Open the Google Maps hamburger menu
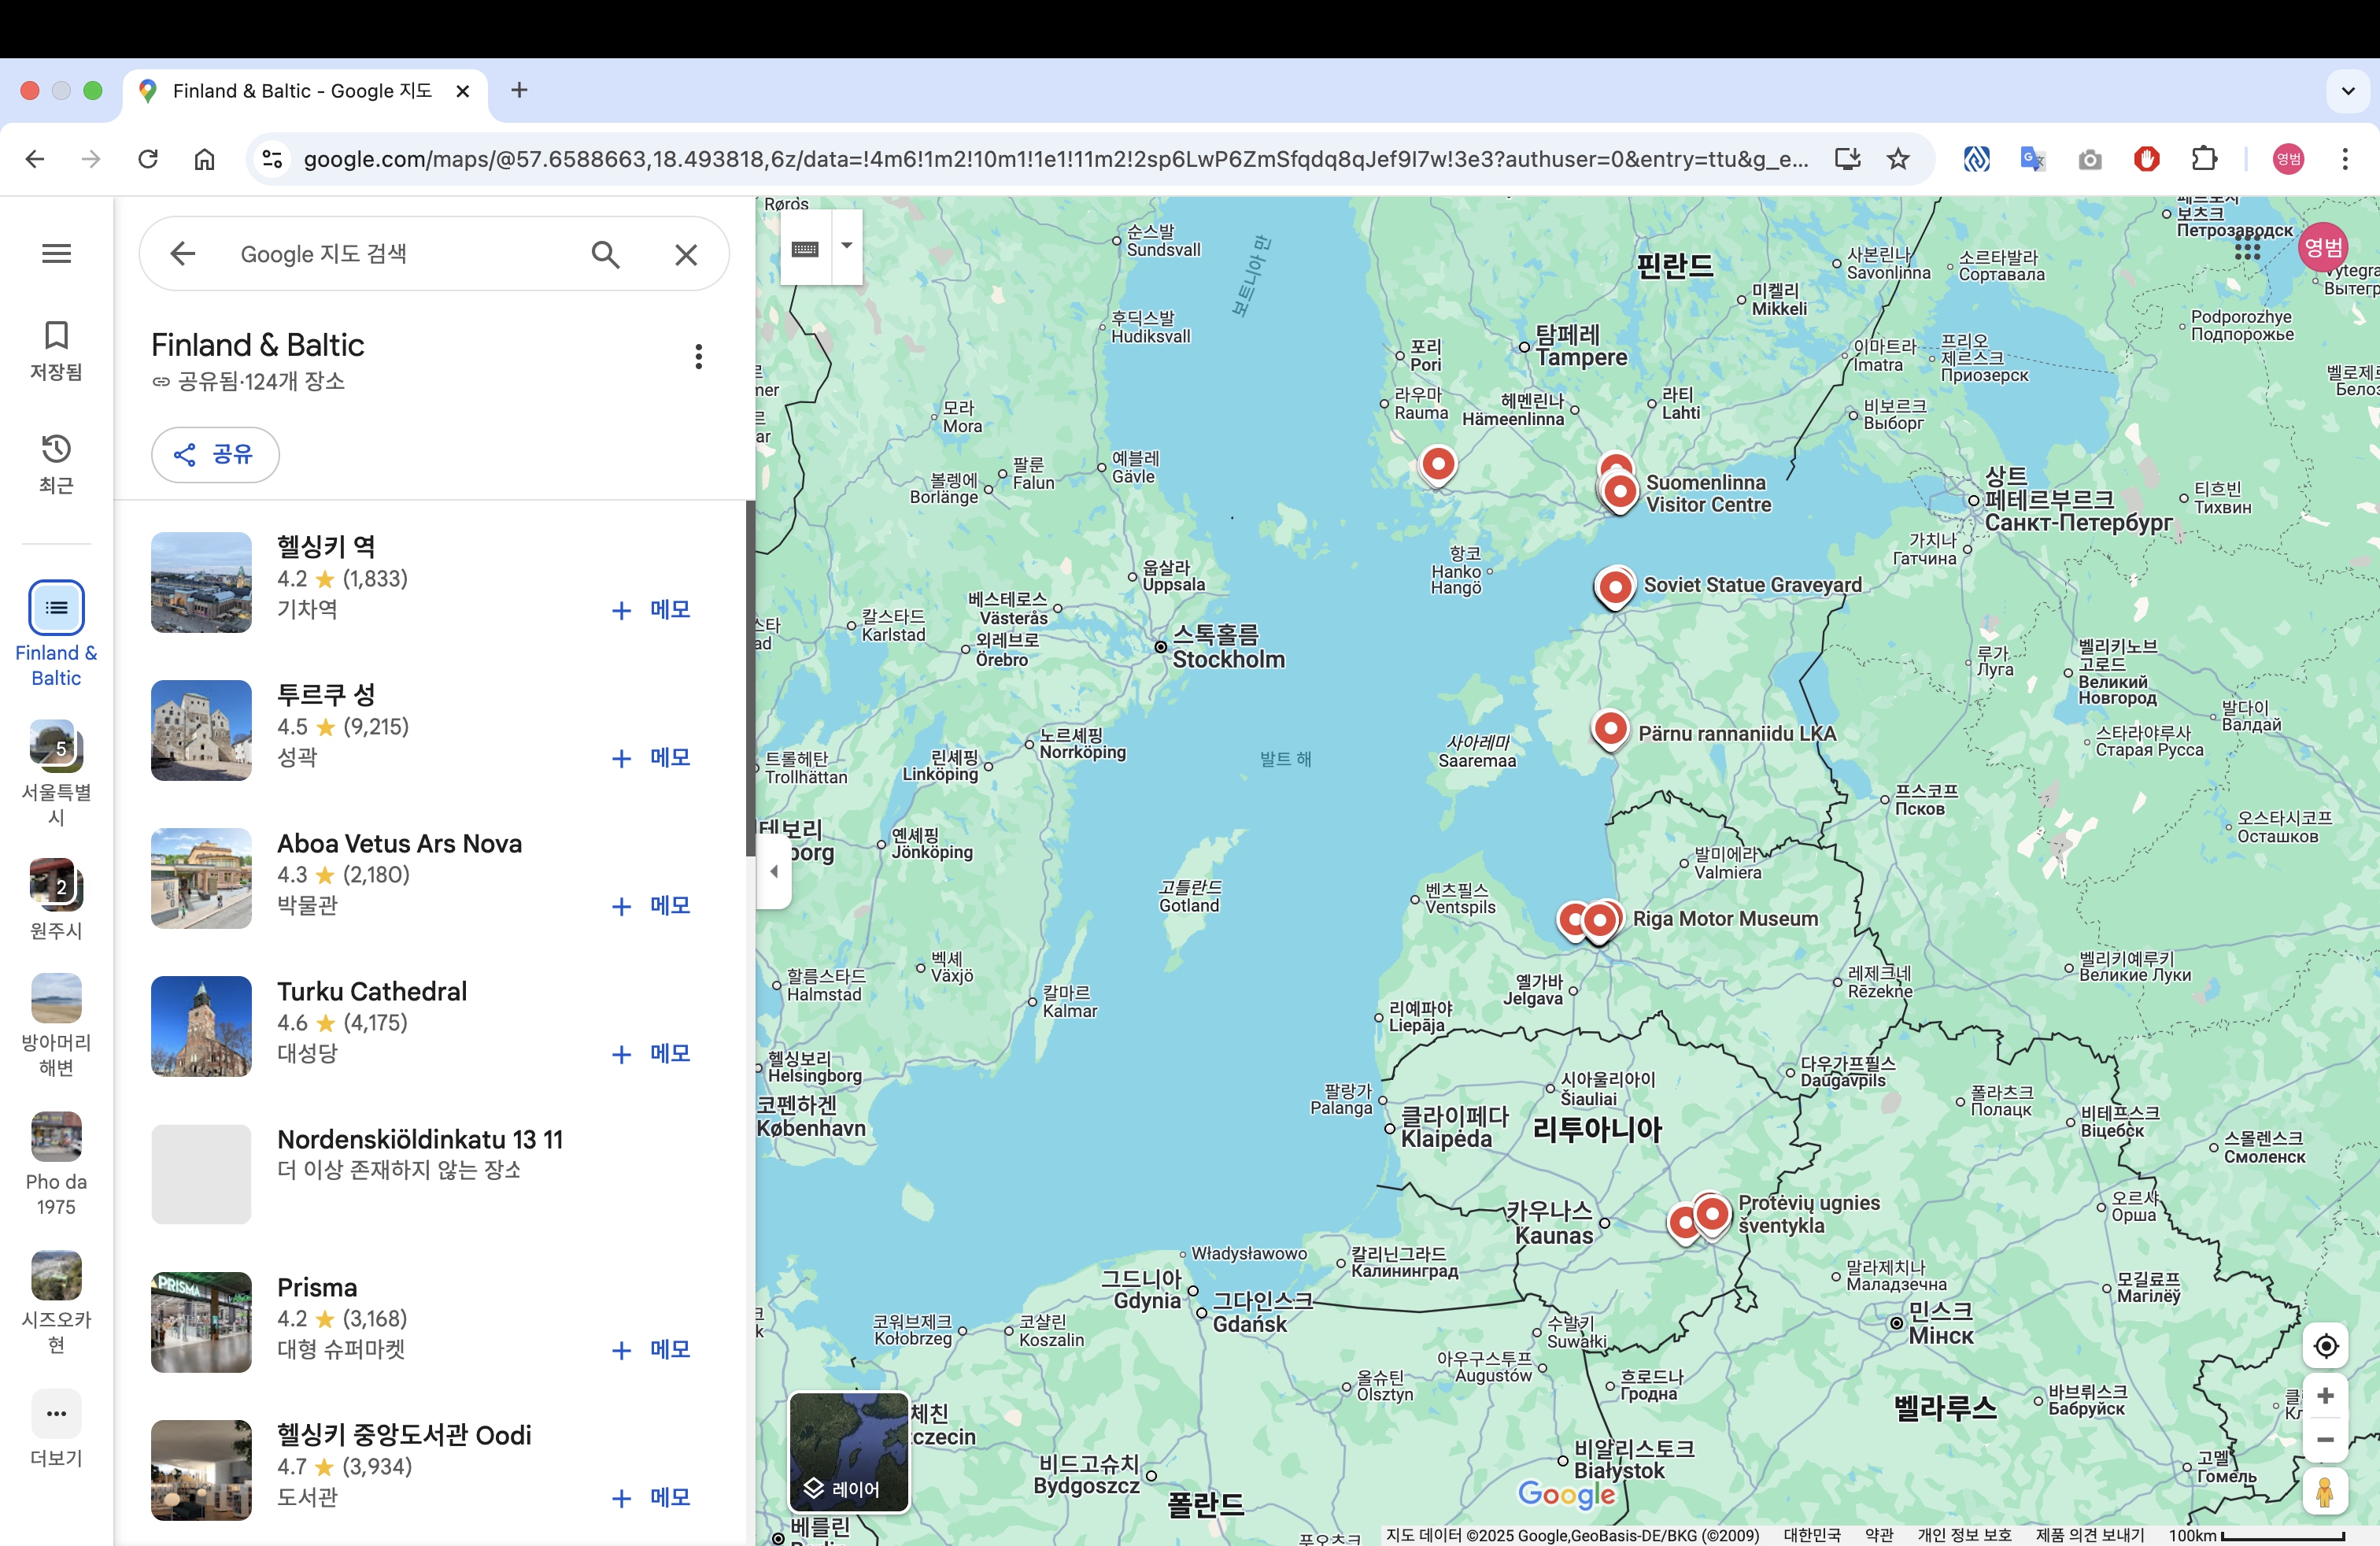The width and height of the screenshot is (2380, 1546). (56, 254)
